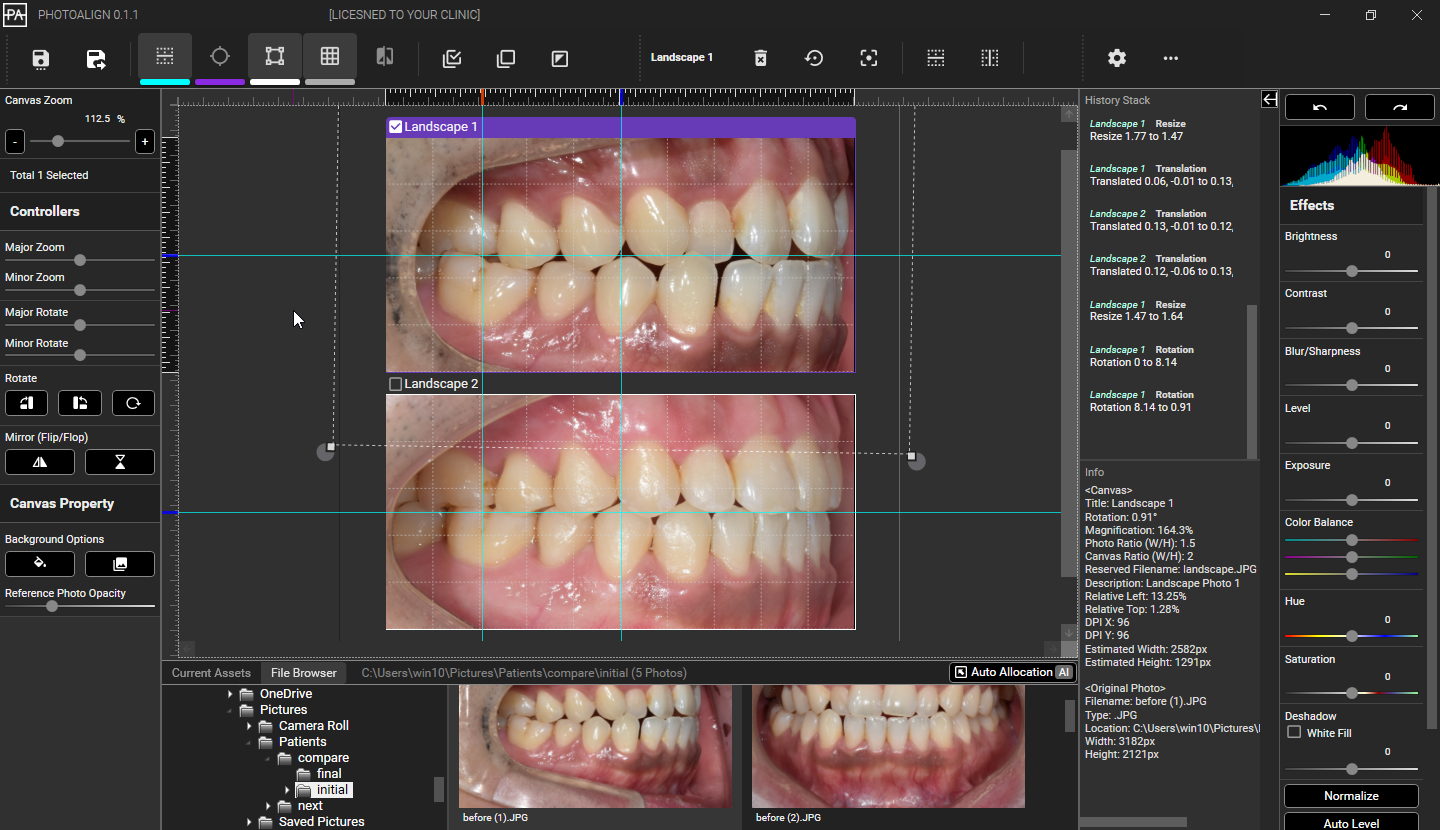
Task: Click the undo arrow above histogram
Action: [1320, 107]
